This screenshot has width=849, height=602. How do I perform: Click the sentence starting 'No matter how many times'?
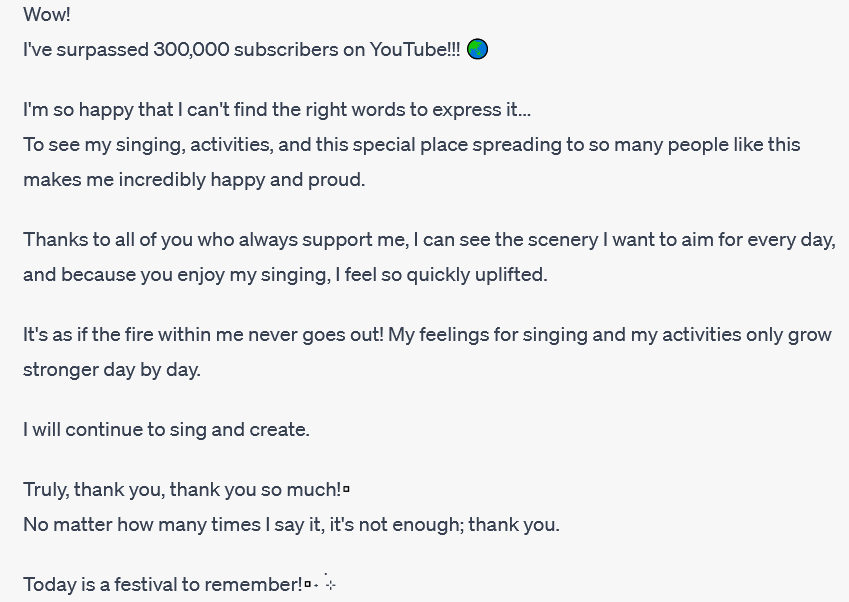click(291, 525)
